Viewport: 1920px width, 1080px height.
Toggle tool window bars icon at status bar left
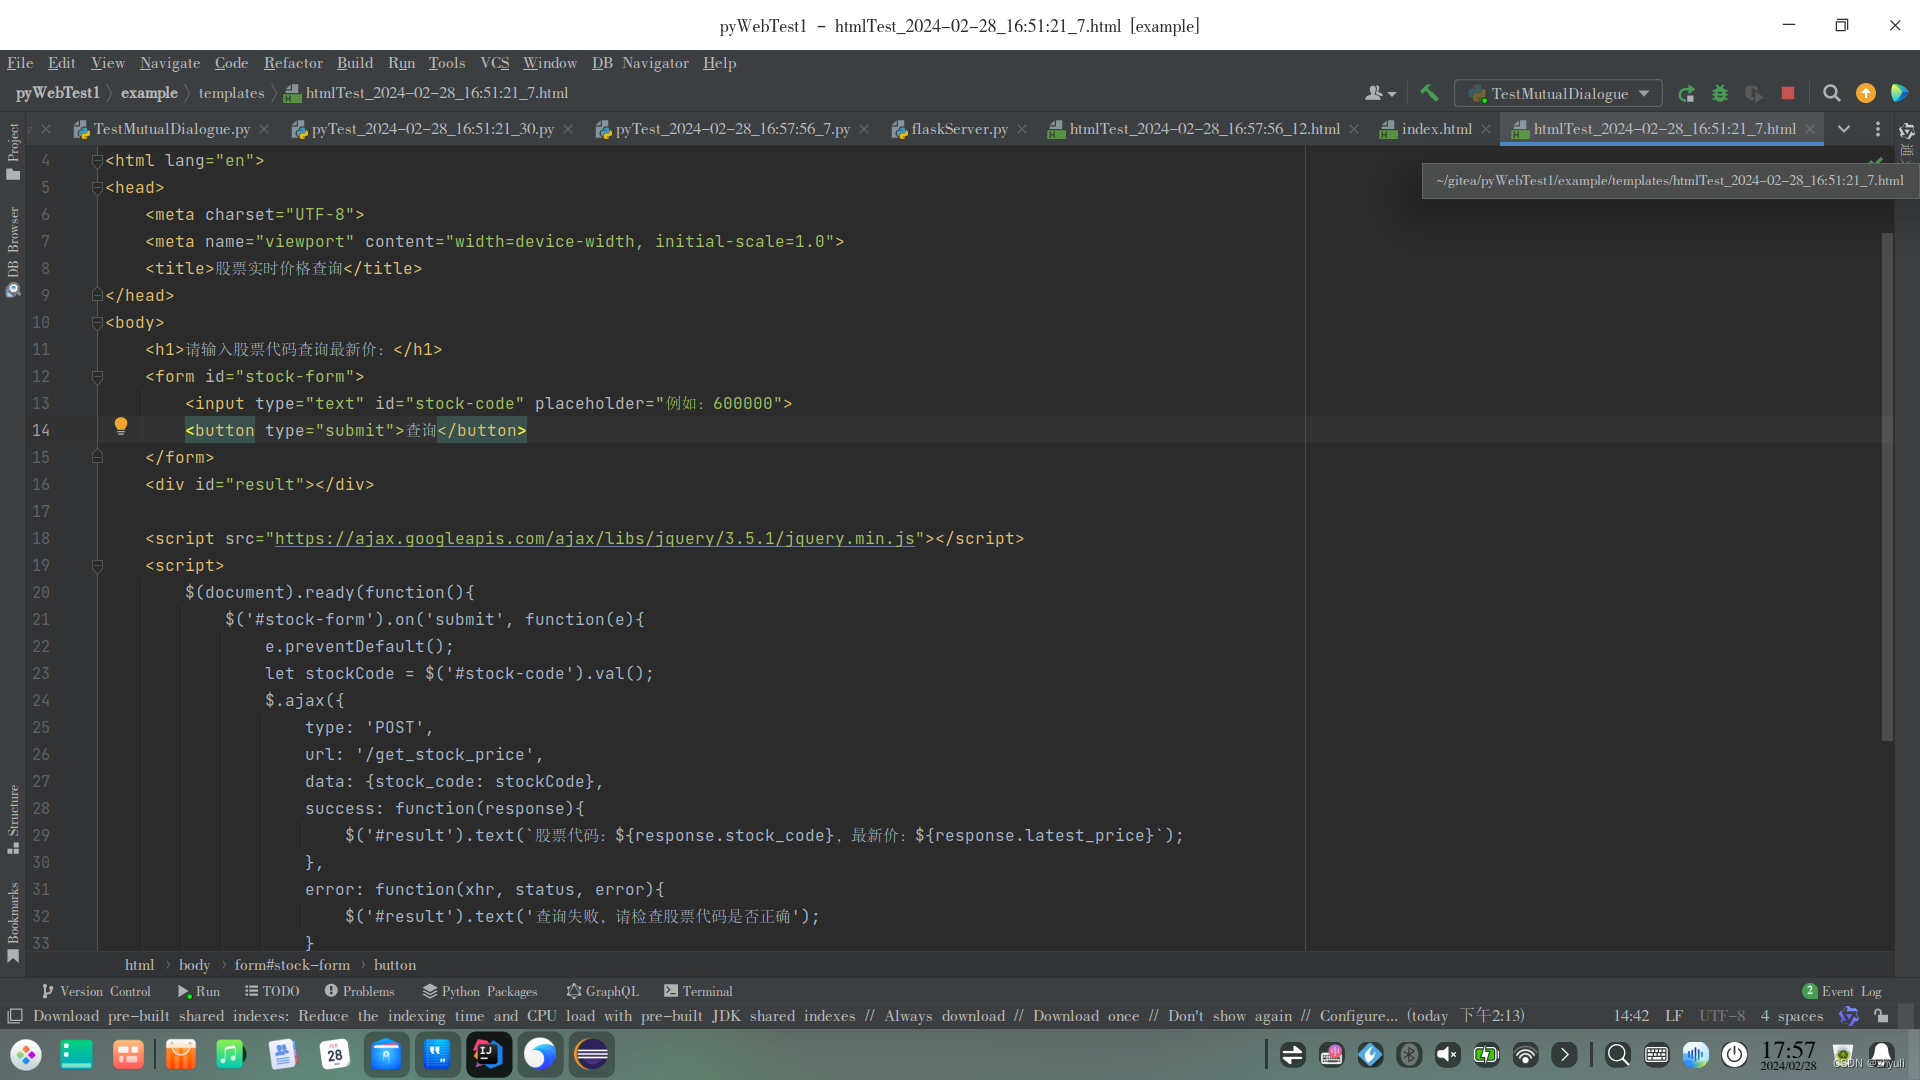pos(15,1016)
